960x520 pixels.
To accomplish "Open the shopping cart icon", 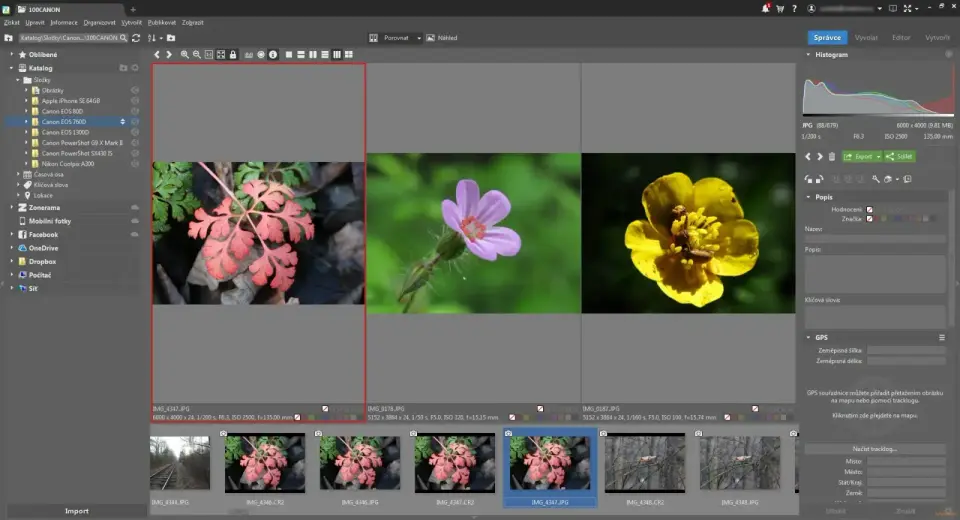I will coord(779,9).
